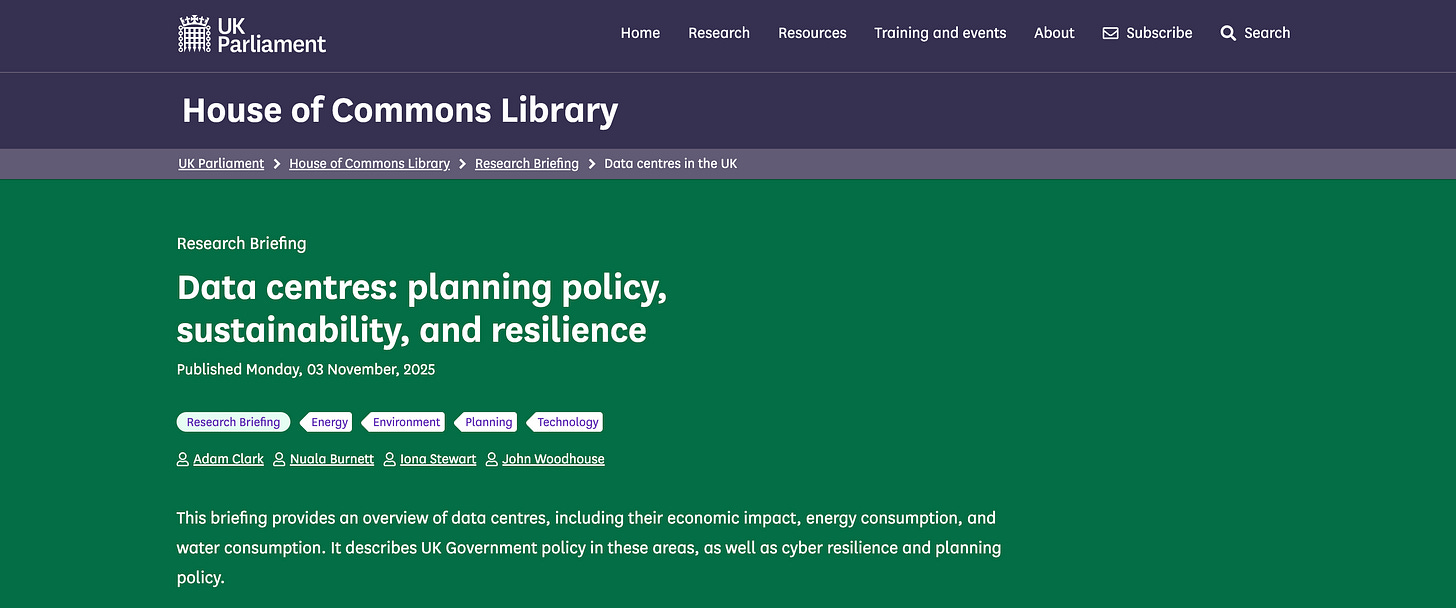Click the envelope icon beside Subscribe
The width and height of the screenshot is (1456, 608).
tap(1110, 33)
